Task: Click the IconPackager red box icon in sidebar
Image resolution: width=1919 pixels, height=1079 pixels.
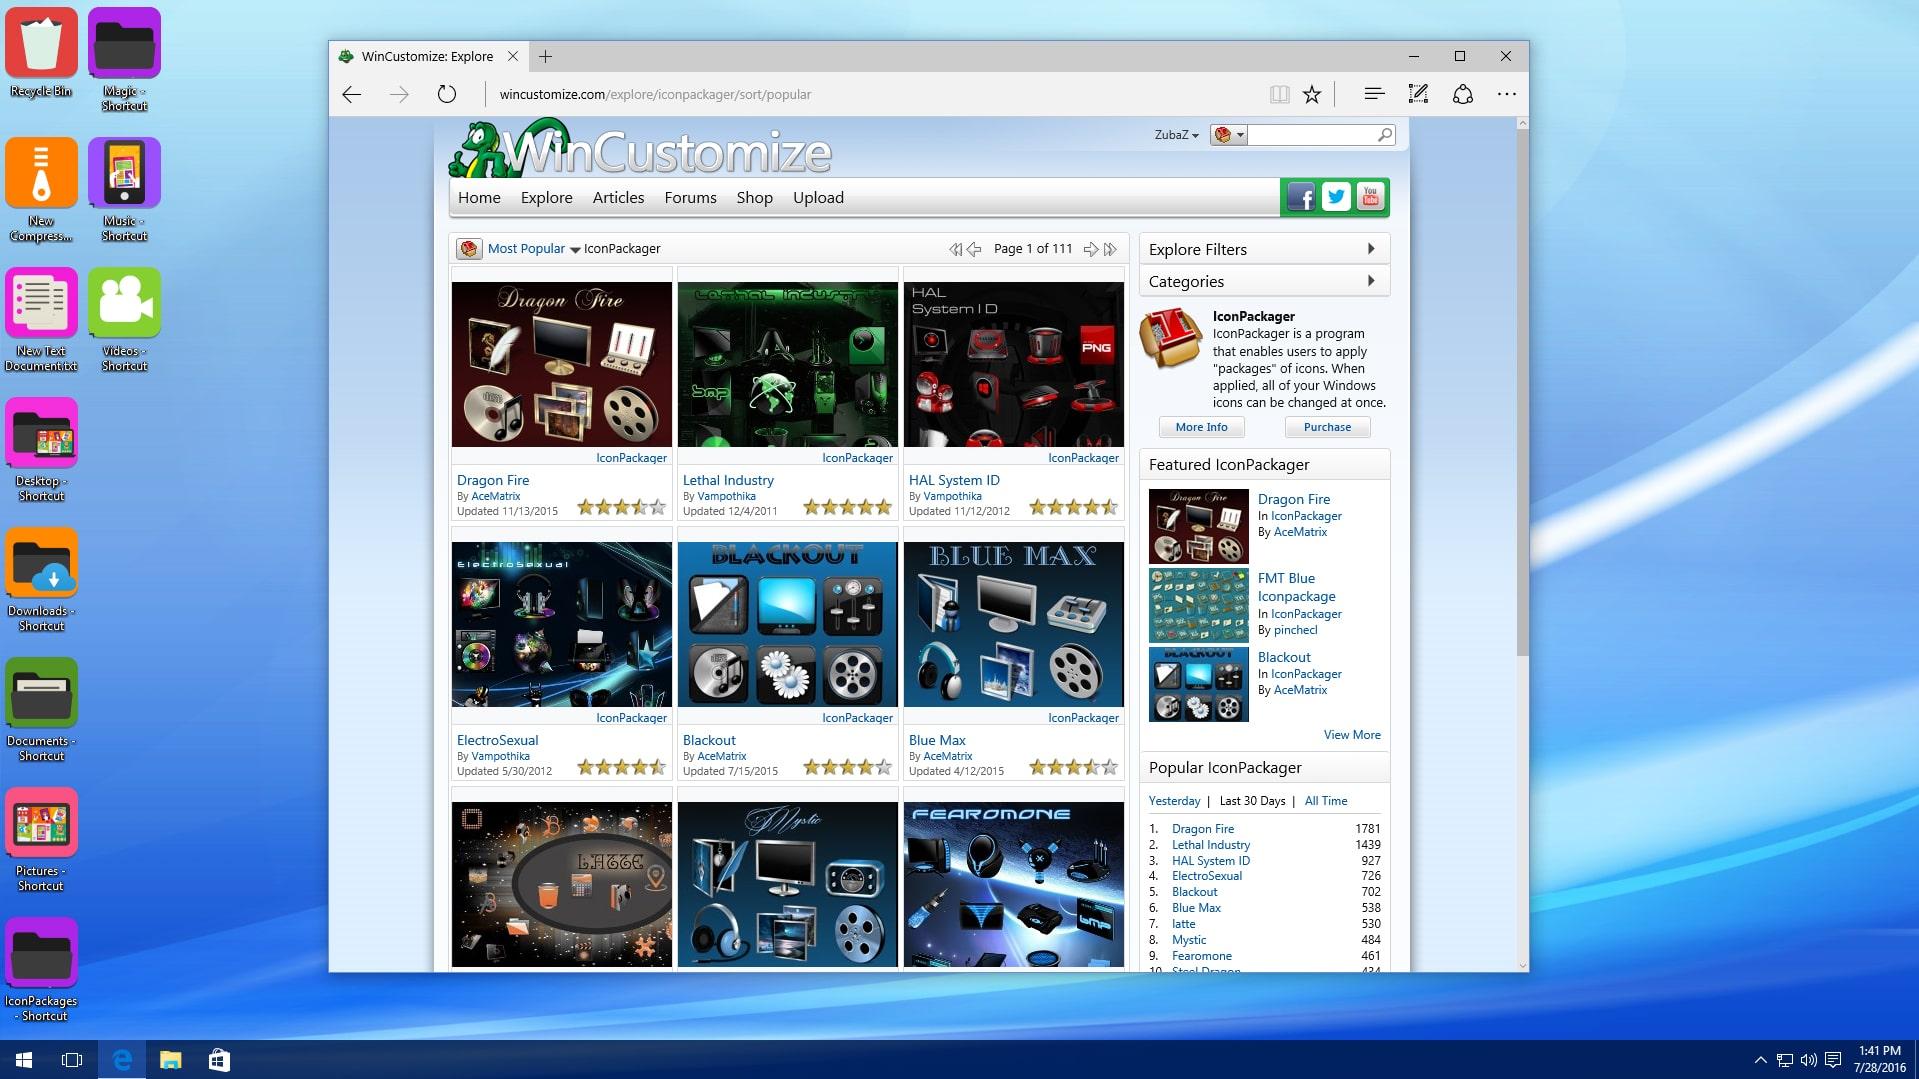Action: (1170, 338)
